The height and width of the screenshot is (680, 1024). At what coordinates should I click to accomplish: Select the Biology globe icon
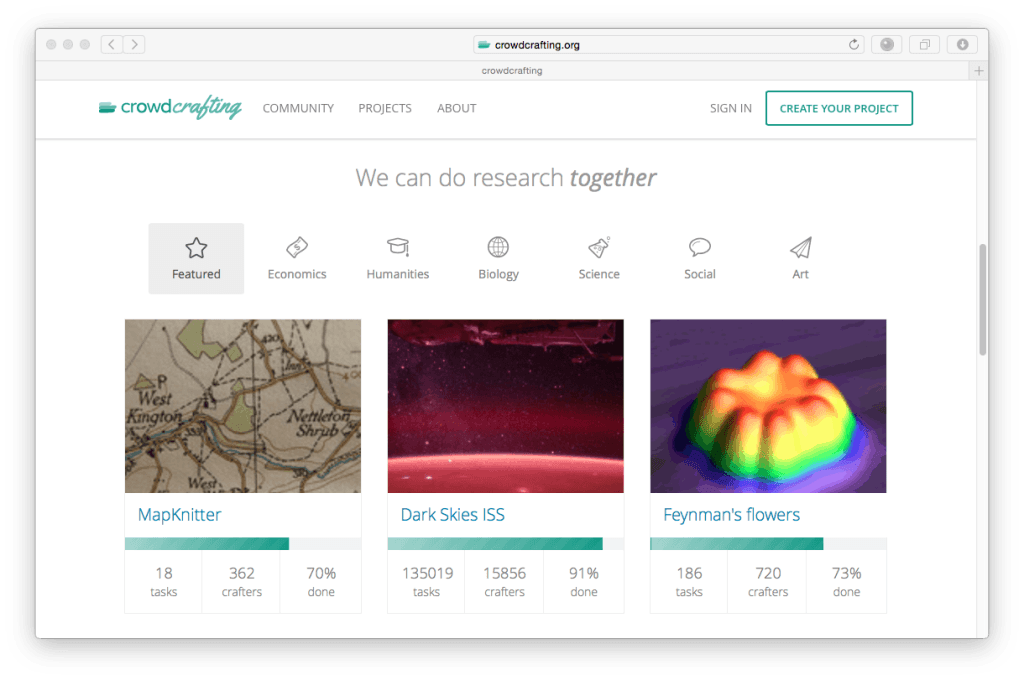click(498, 247)
